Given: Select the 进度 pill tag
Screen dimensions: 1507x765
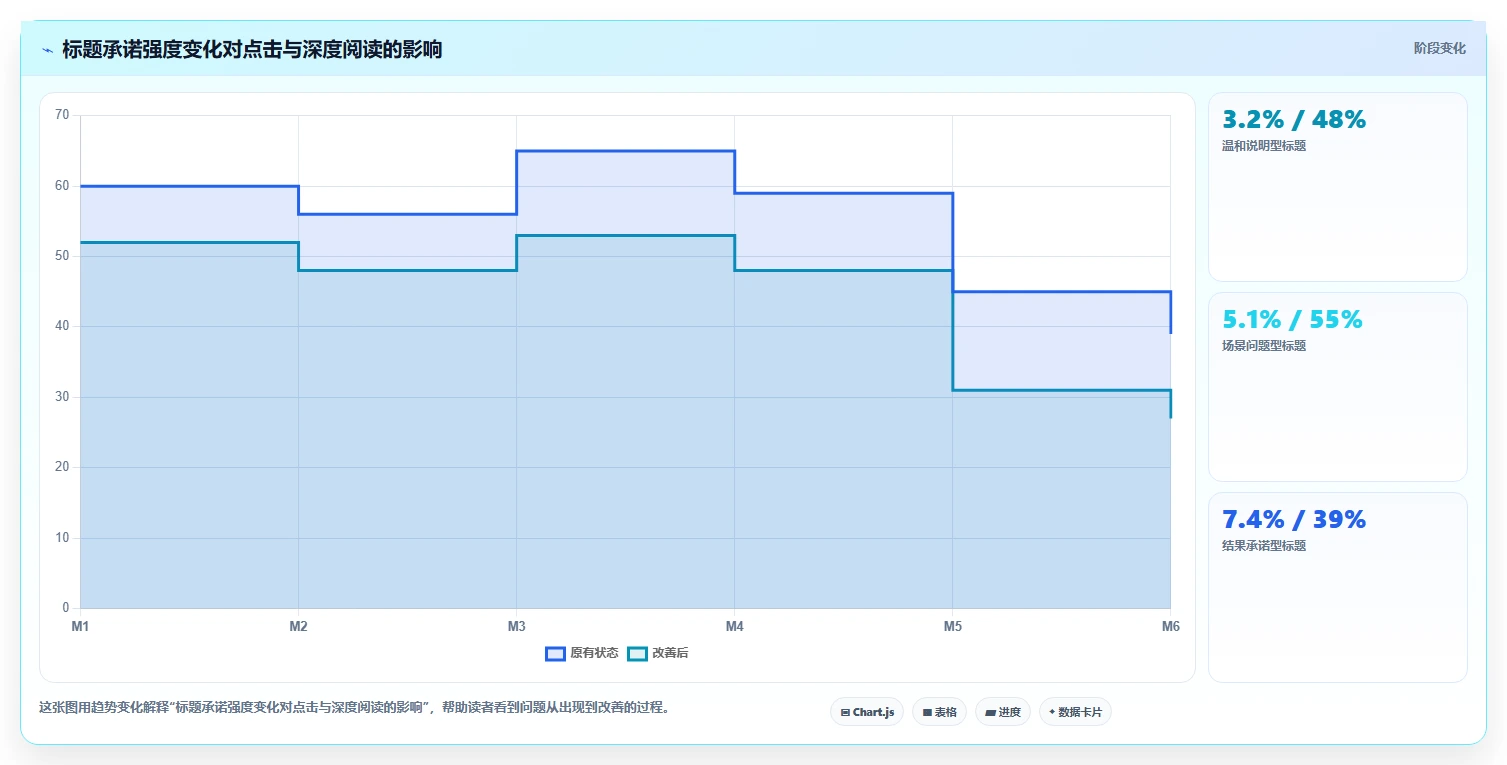Looking at the screenshot, I should [x=1003, y=712].
